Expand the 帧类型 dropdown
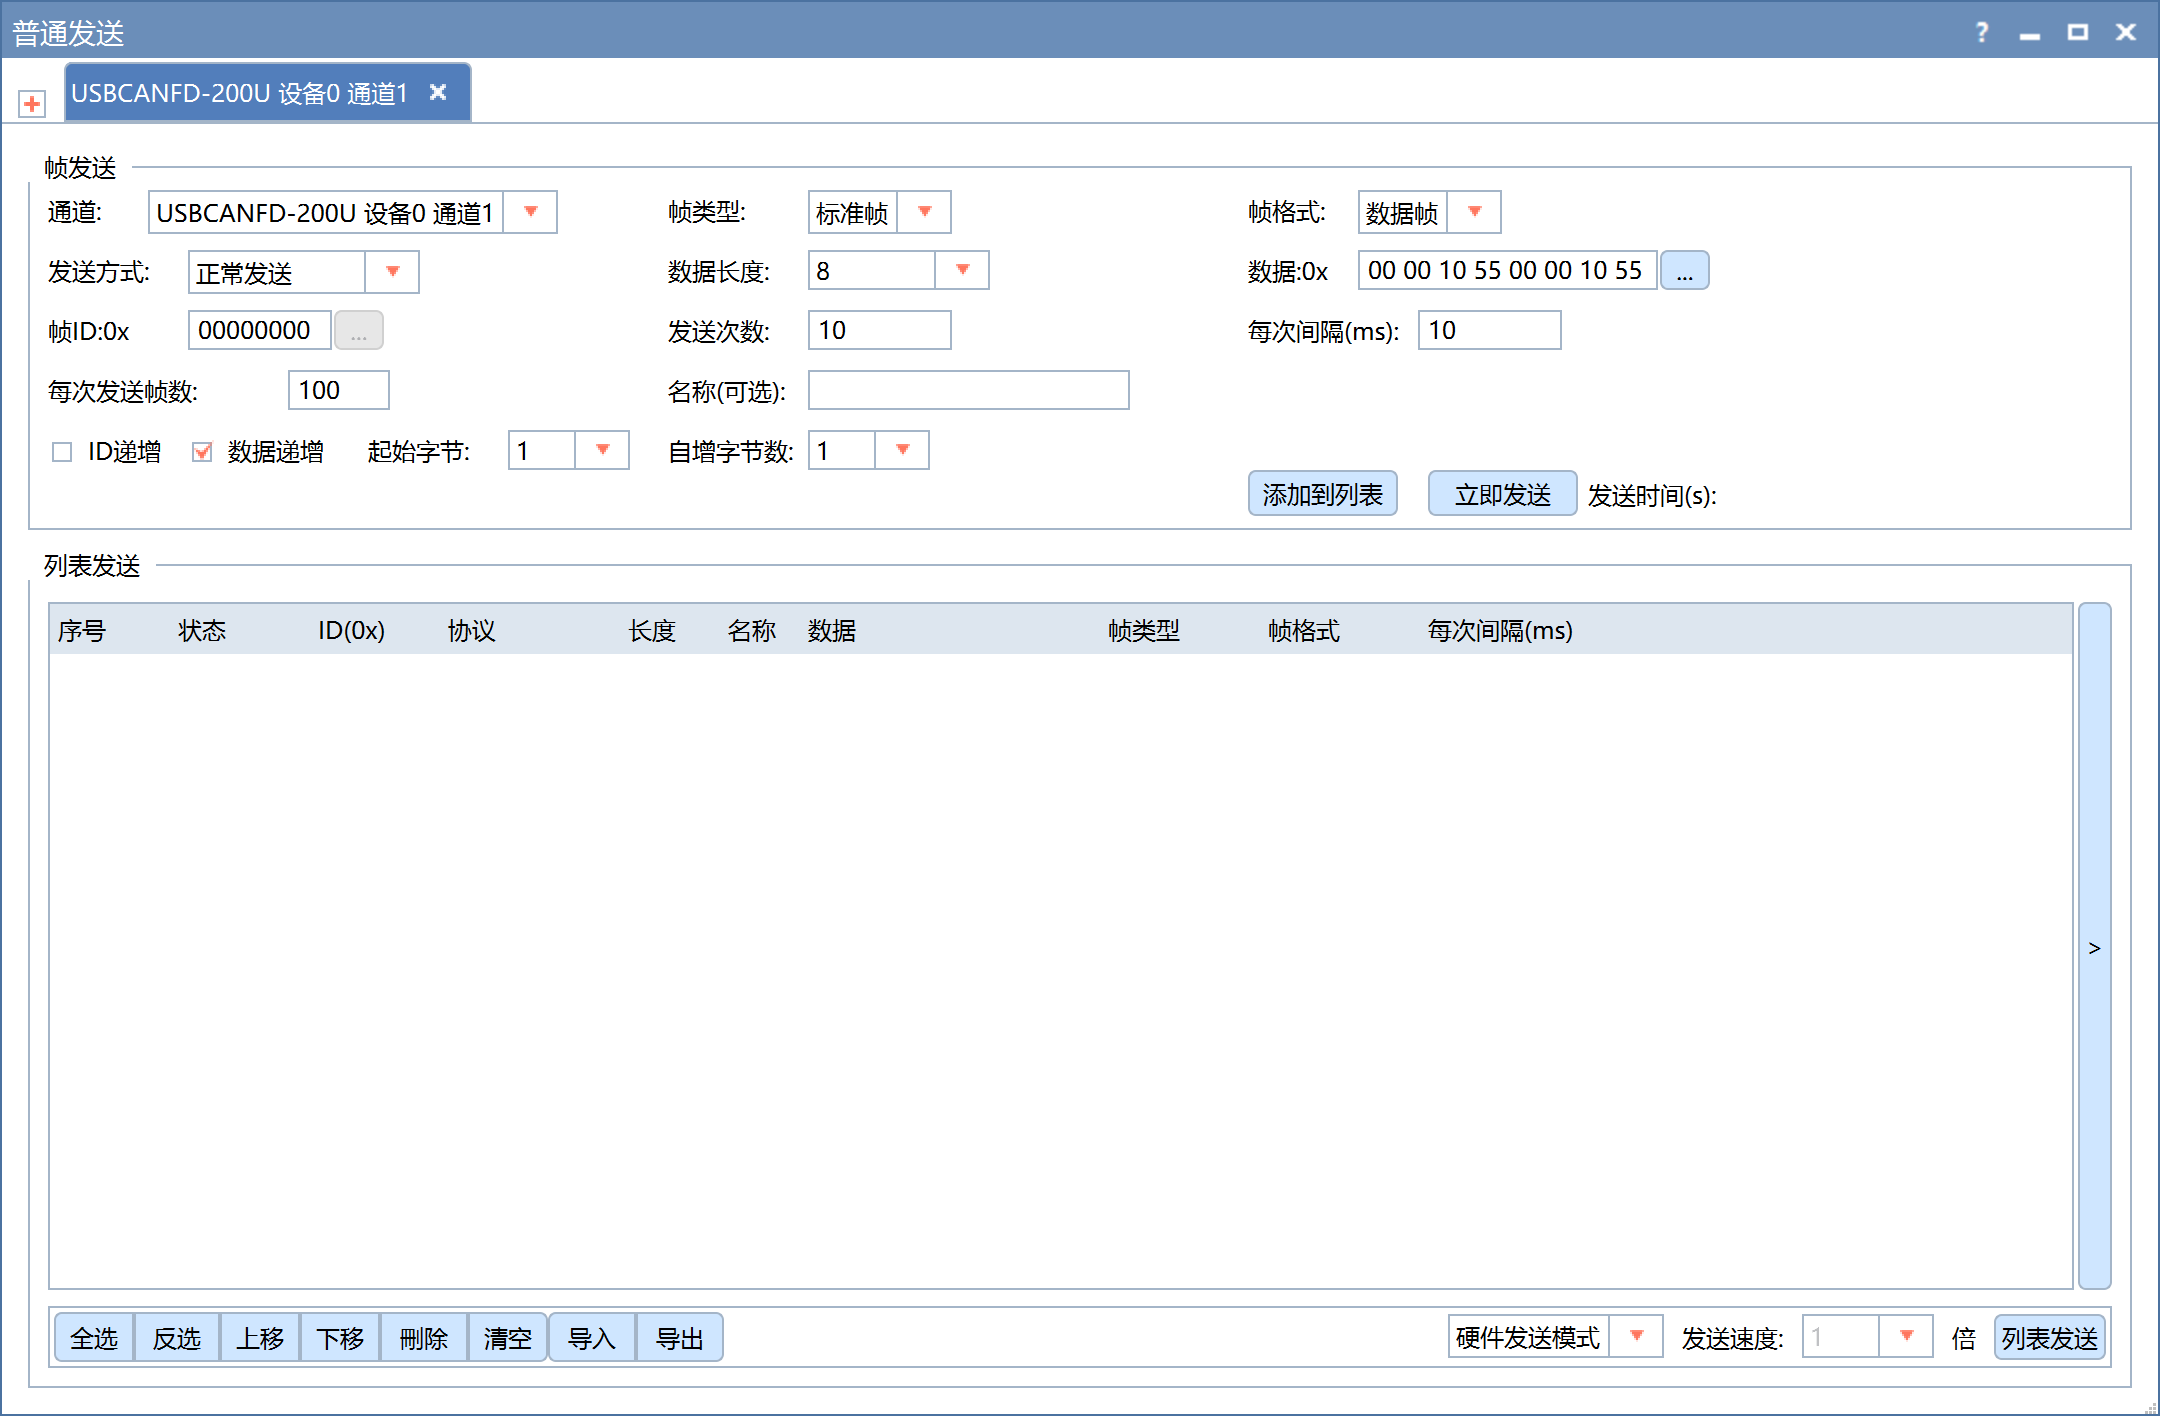Screen dimensions: 2160x1416 pyautogui.click(x=924, y=212)
